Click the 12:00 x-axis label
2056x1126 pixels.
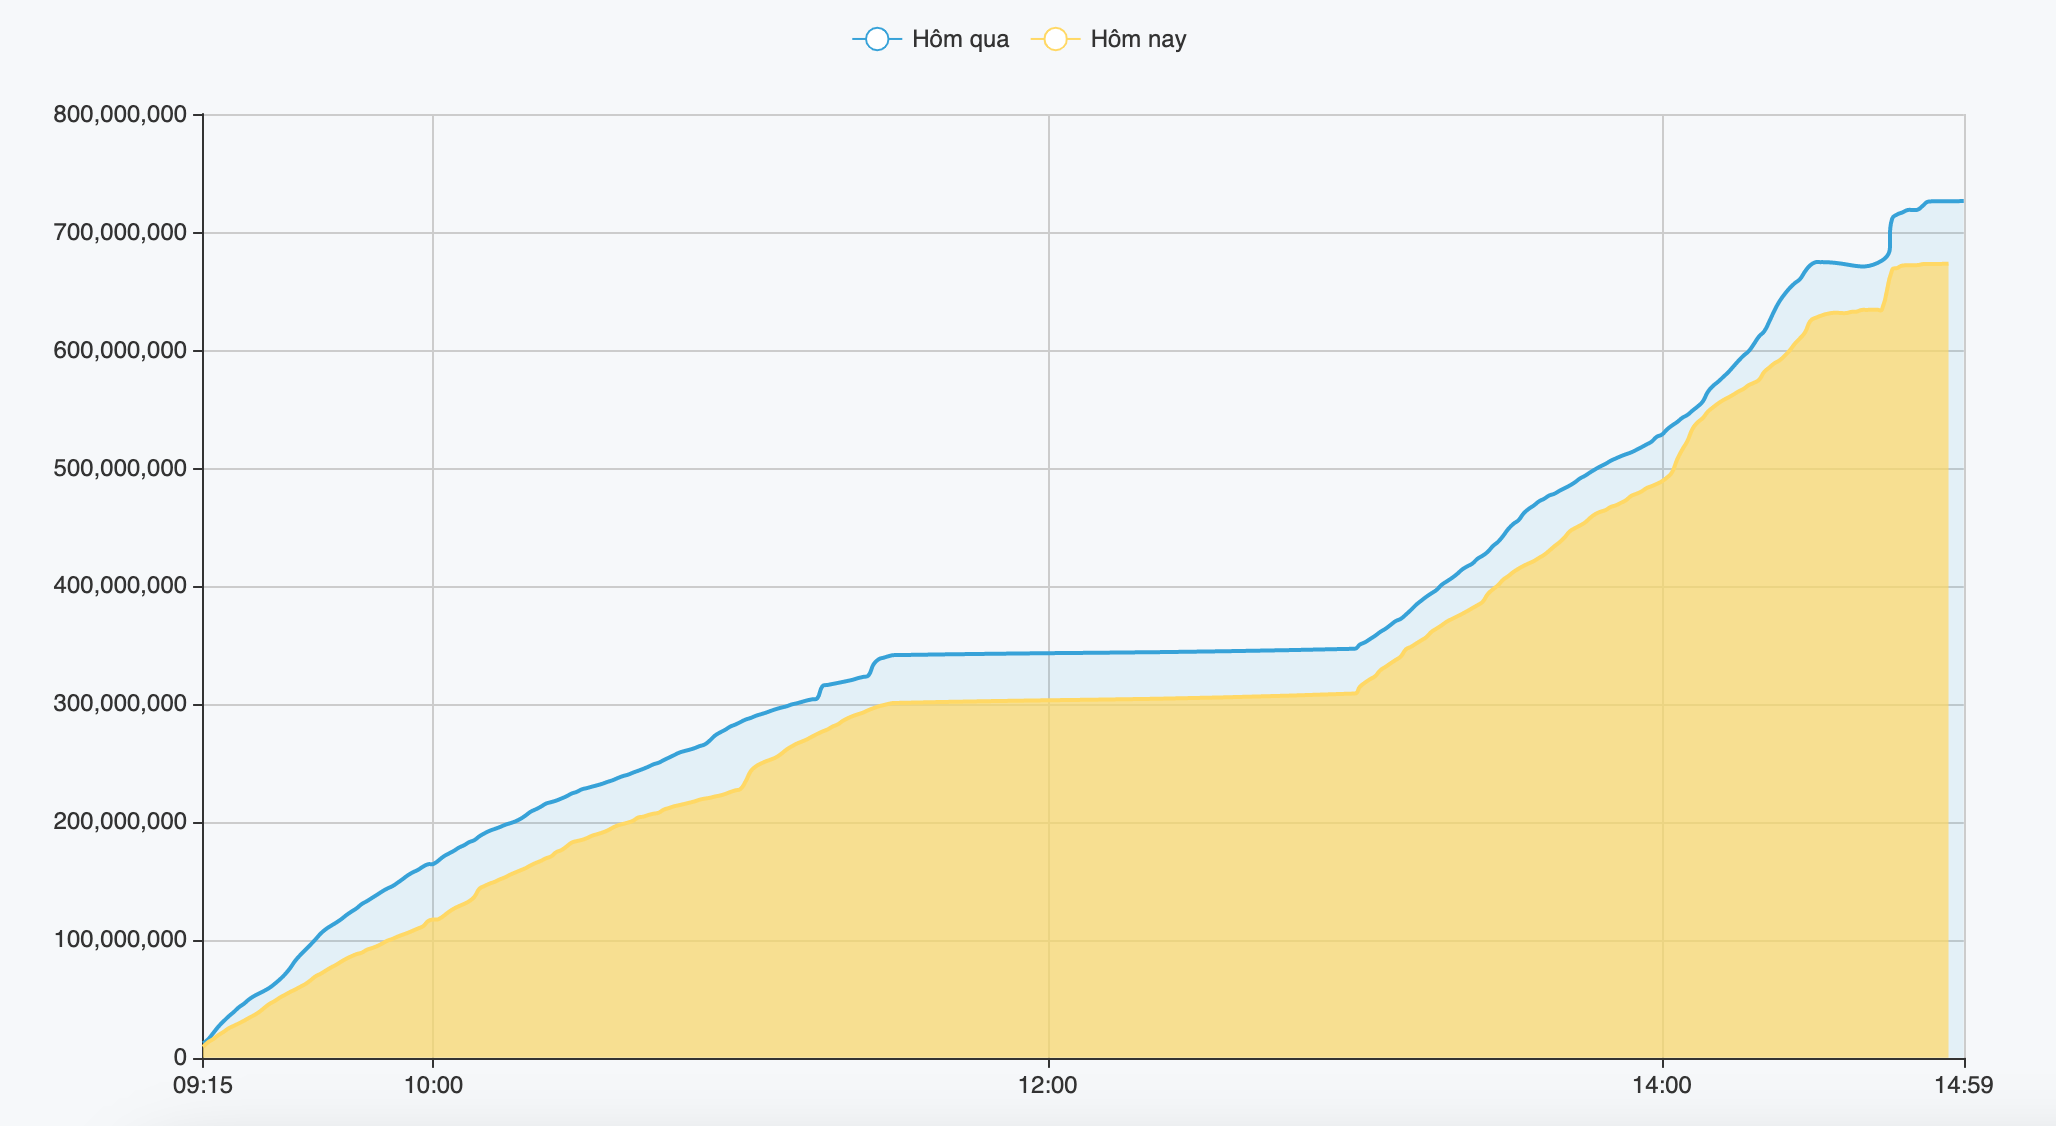point(1048,1086)
